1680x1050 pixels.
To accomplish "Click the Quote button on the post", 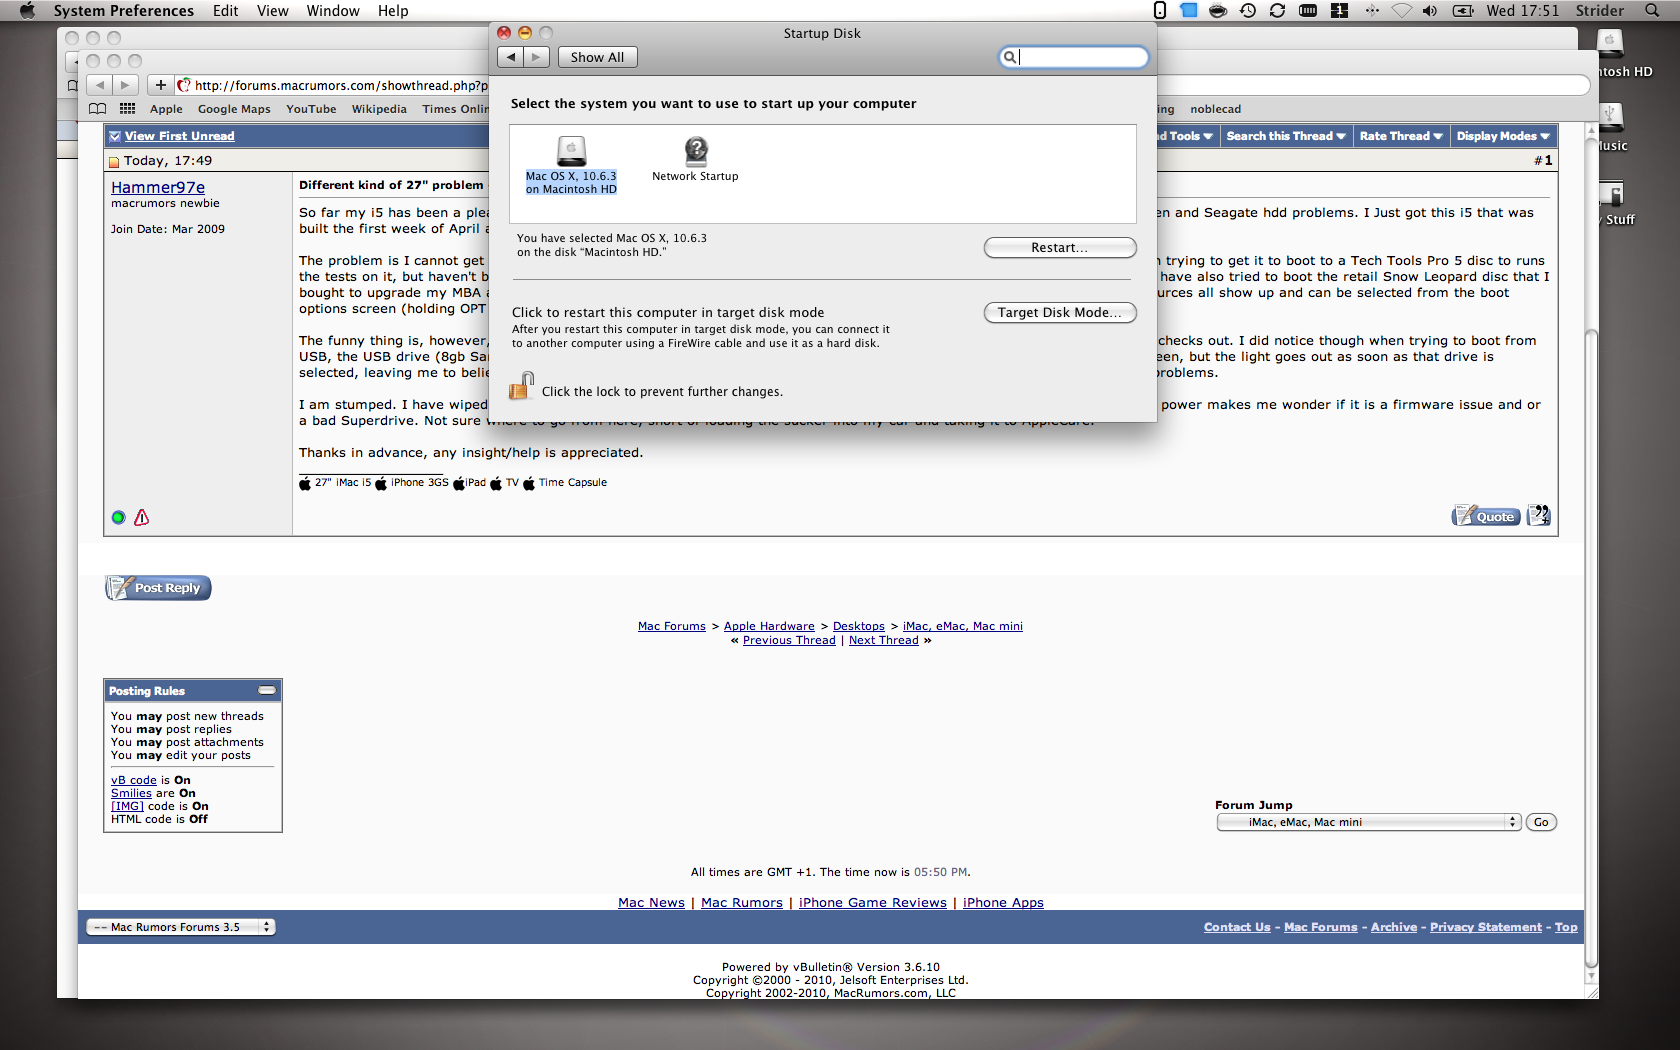I will click(x=1486, y=516).
